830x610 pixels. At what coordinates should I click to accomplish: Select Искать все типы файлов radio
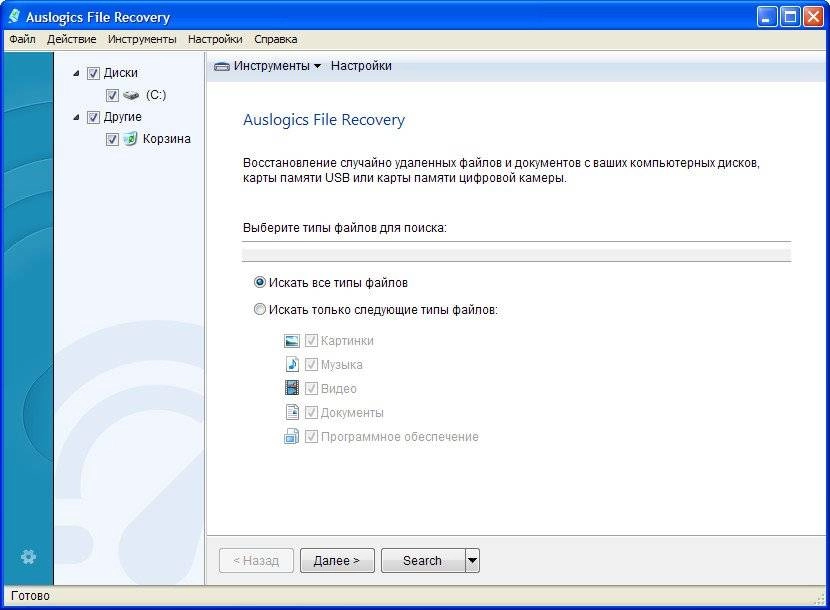point(259,282)
